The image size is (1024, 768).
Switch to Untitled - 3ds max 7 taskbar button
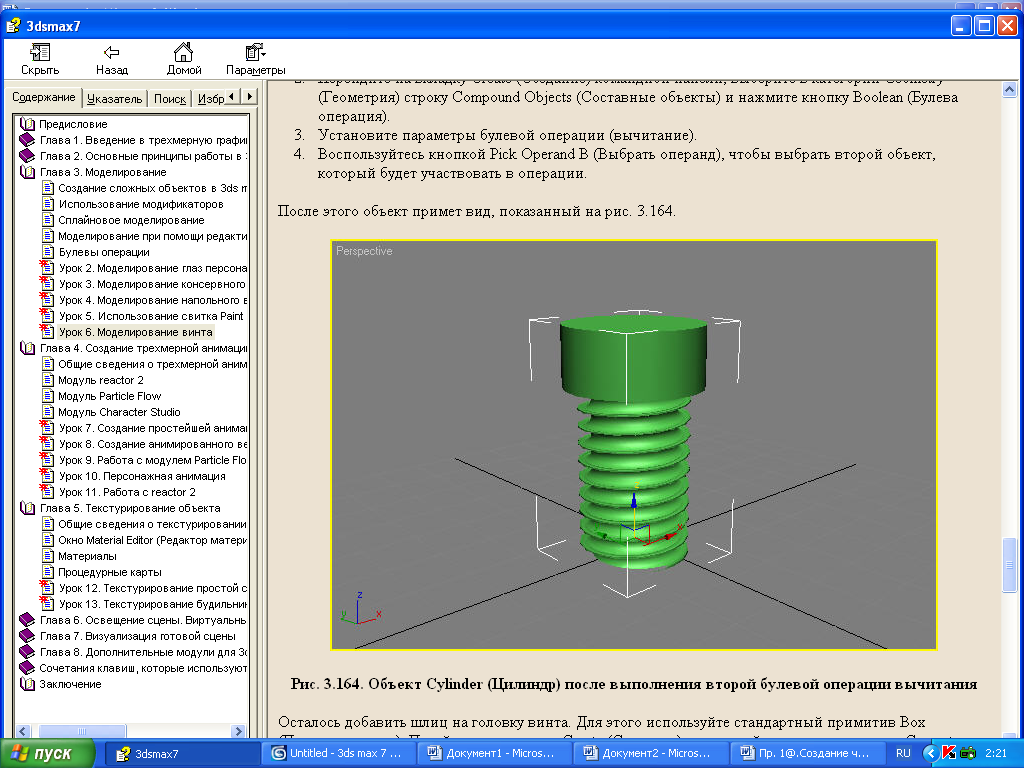tap(338, 753)
